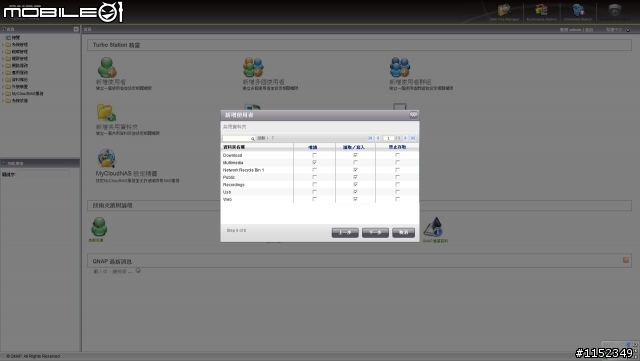Viewport: 640px width, 361px height.
Task: Close the 新增使用者 dialog
Action: [413, 115]
